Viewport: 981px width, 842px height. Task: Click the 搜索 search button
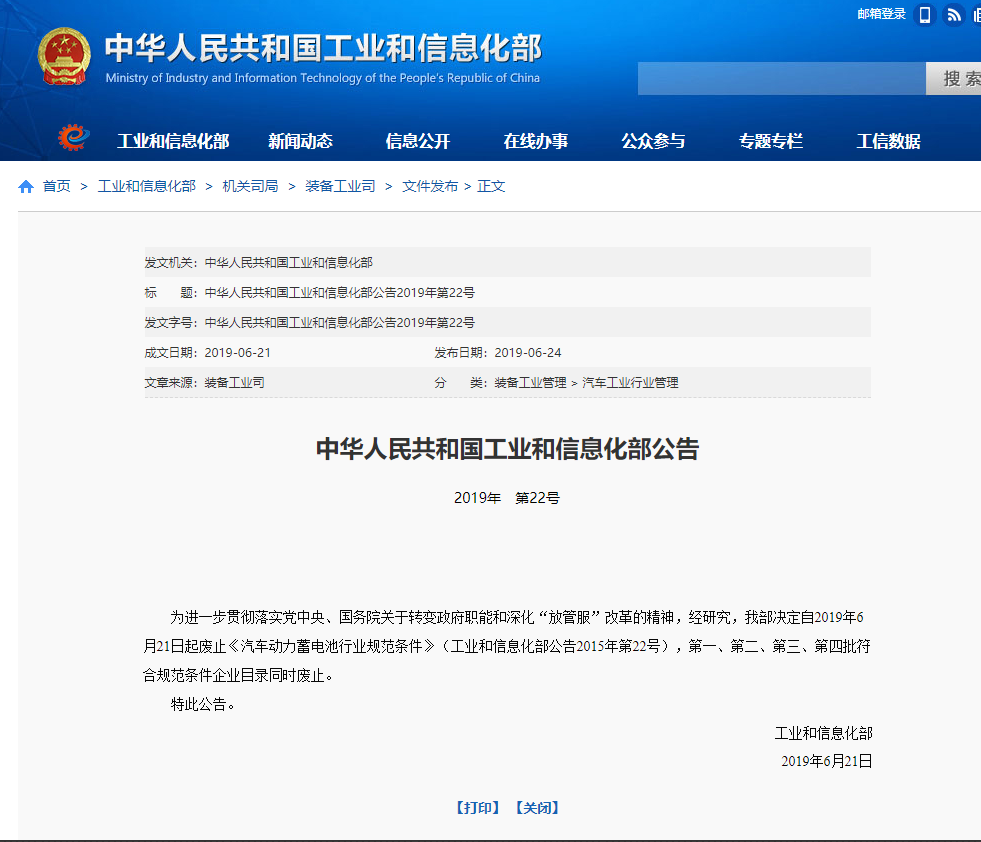953,78
